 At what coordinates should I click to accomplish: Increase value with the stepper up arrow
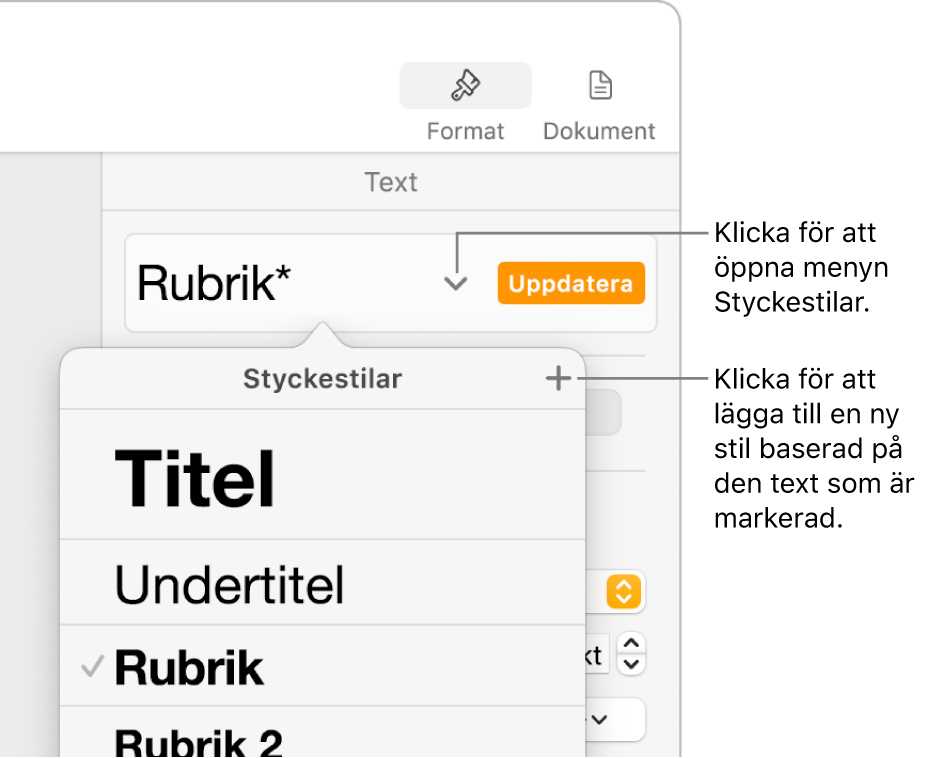pyautogui.click(x=631, y=645)
